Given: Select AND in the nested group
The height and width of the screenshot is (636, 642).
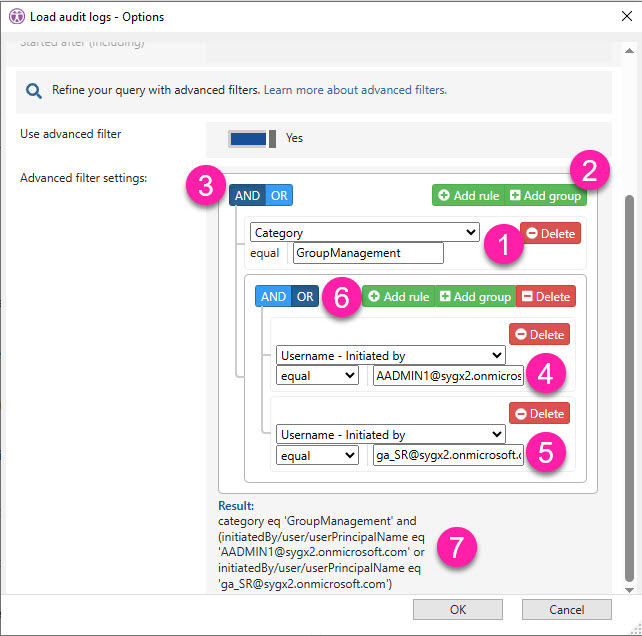Looking at the screenshot, I should [x=273, y=297].
